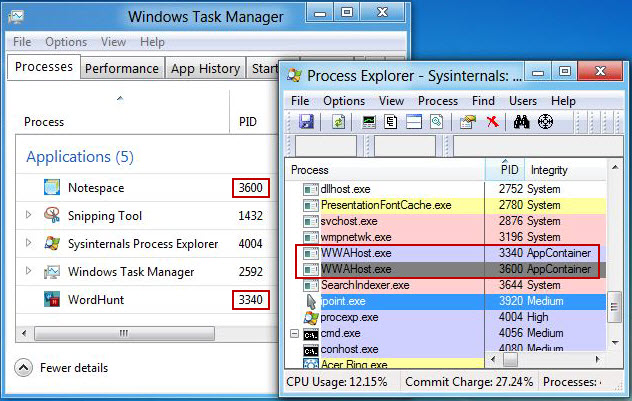Image resolution: width=632 pixels, height=401 pixels.
Task: Click the red X Kill Process icon
Action: [492, 122]
